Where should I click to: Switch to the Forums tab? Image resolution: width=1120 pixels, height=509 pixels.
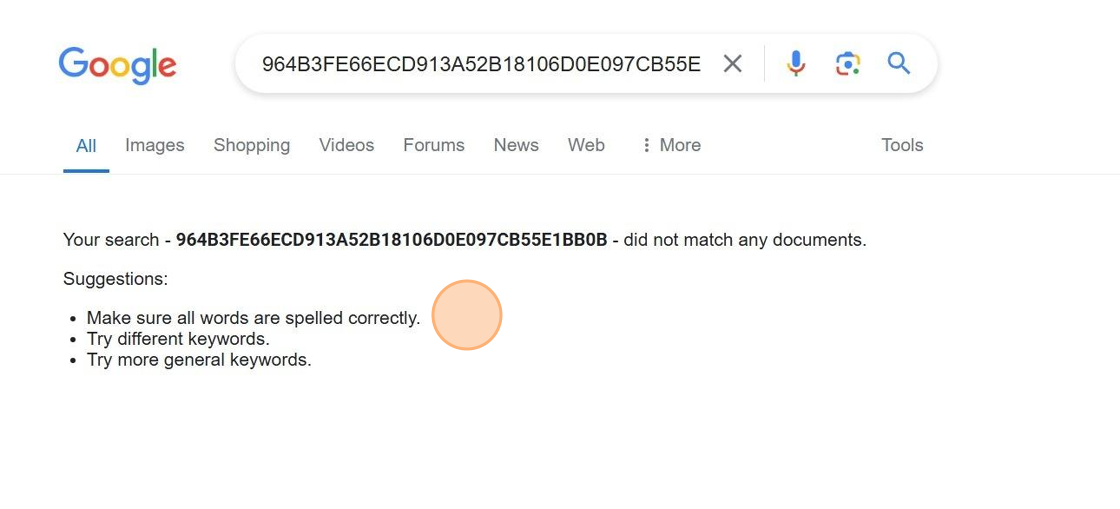coord(434,145)
